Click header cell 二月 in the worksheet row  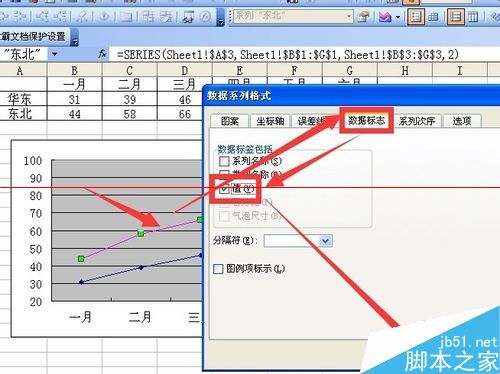130,84
